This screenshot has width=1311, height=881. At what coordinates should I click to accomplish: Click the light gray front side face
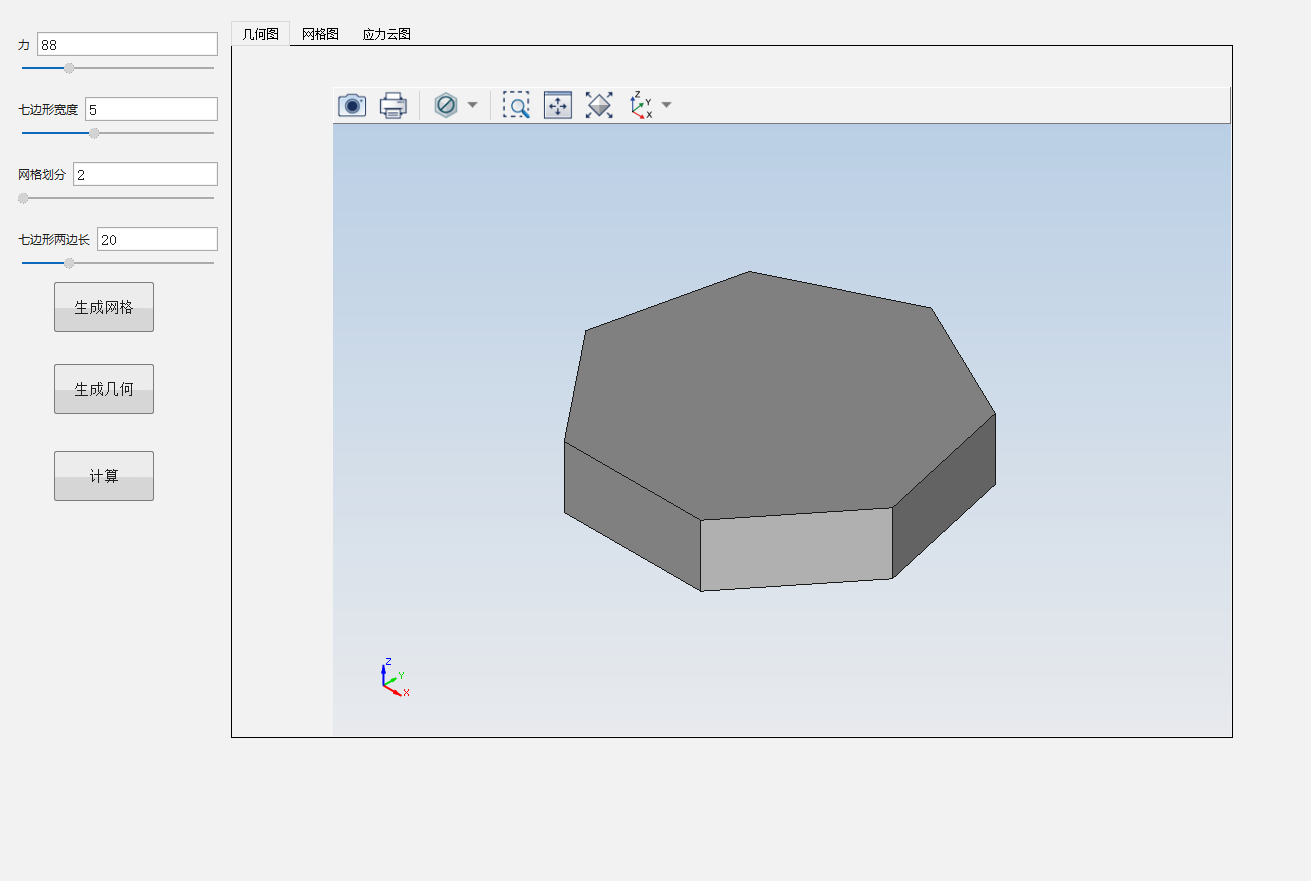(x=796, y=549)
